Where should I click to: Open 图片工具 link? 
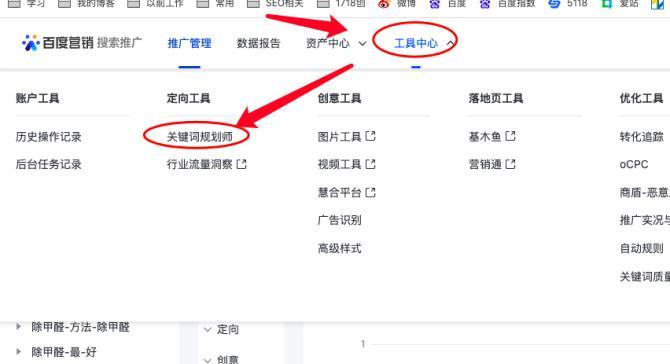click(339, 137)
